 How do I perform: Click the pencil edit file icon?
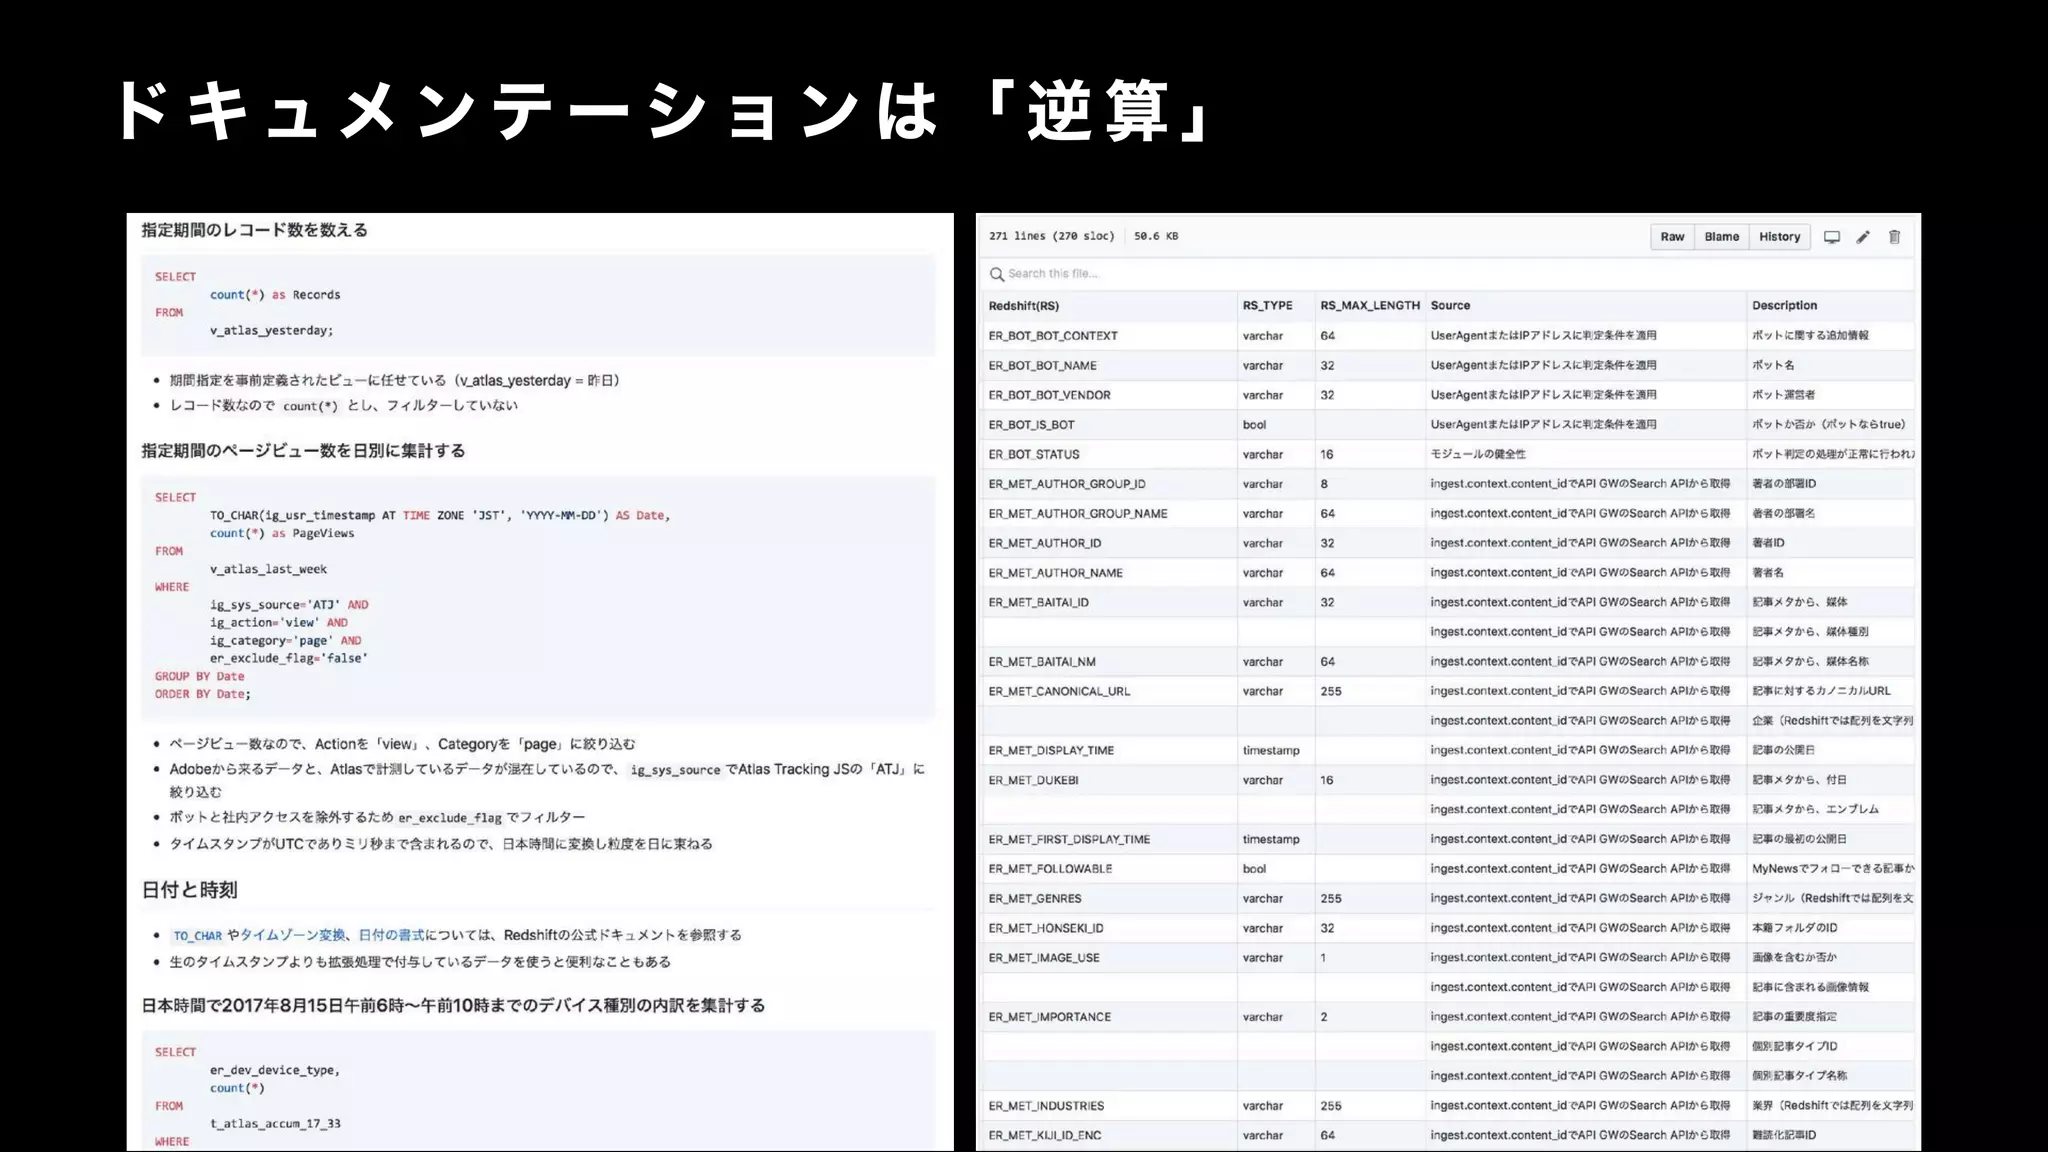click(1863, 237)
